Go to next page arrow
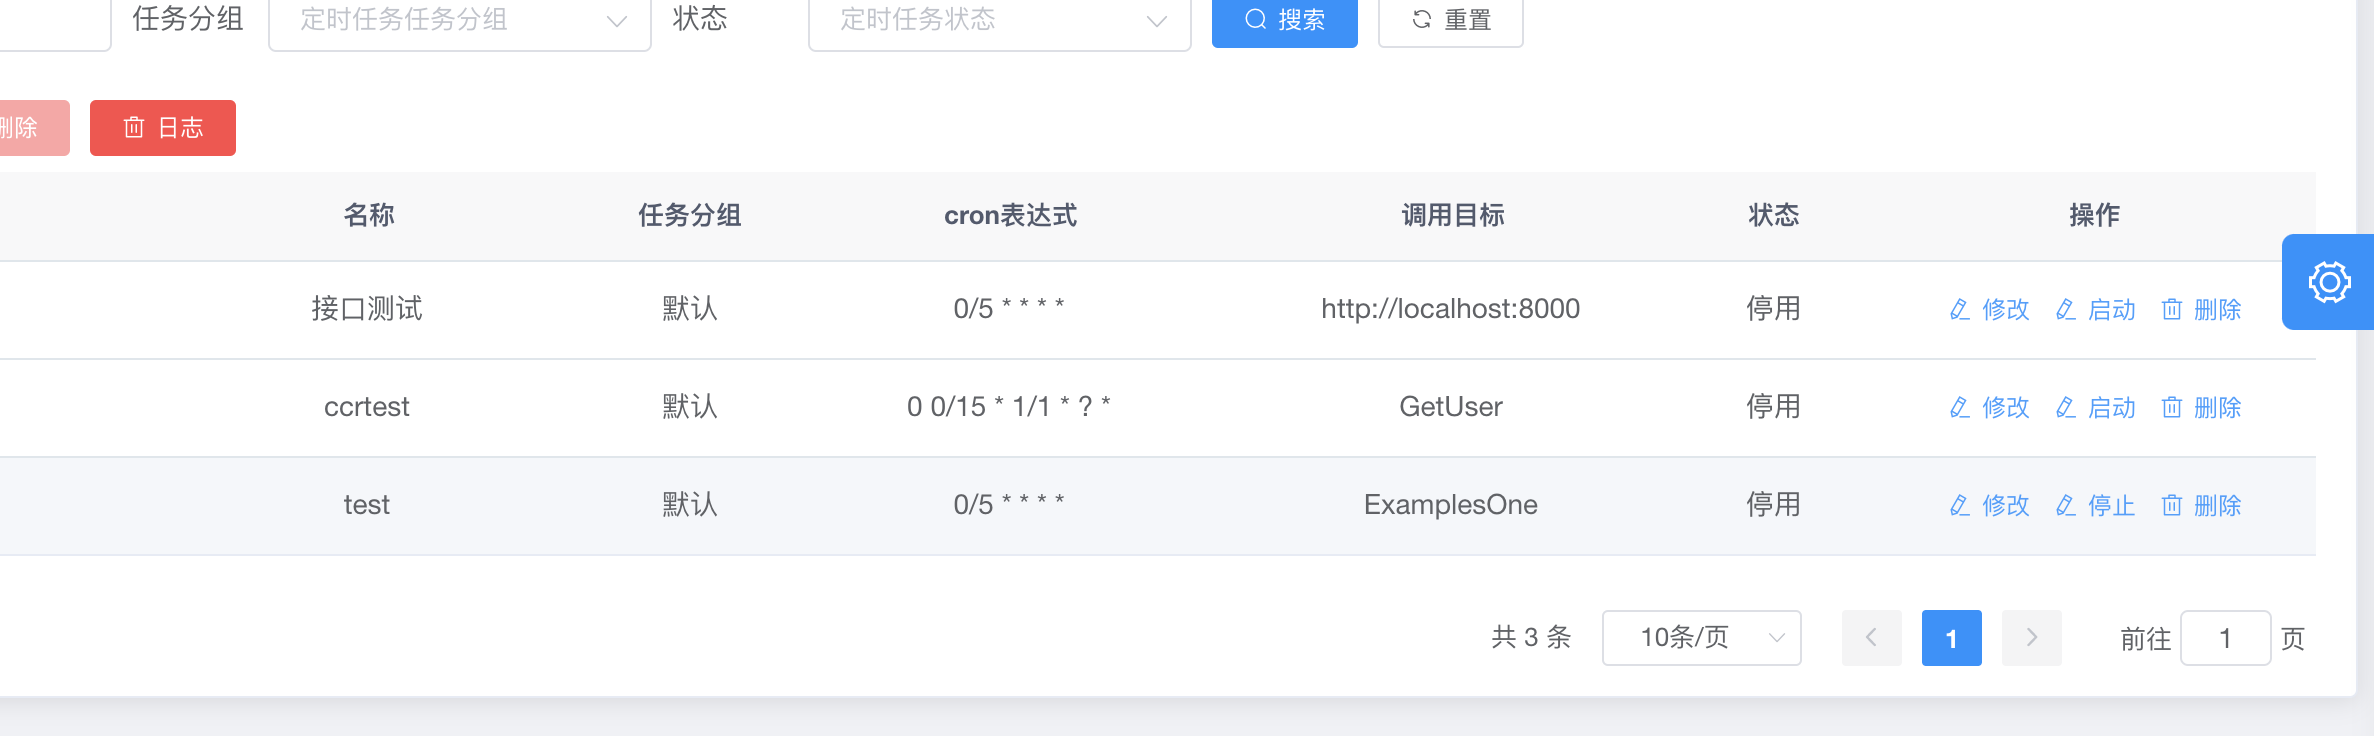This screenshot has height=736, width=2374. (2032, 638)
